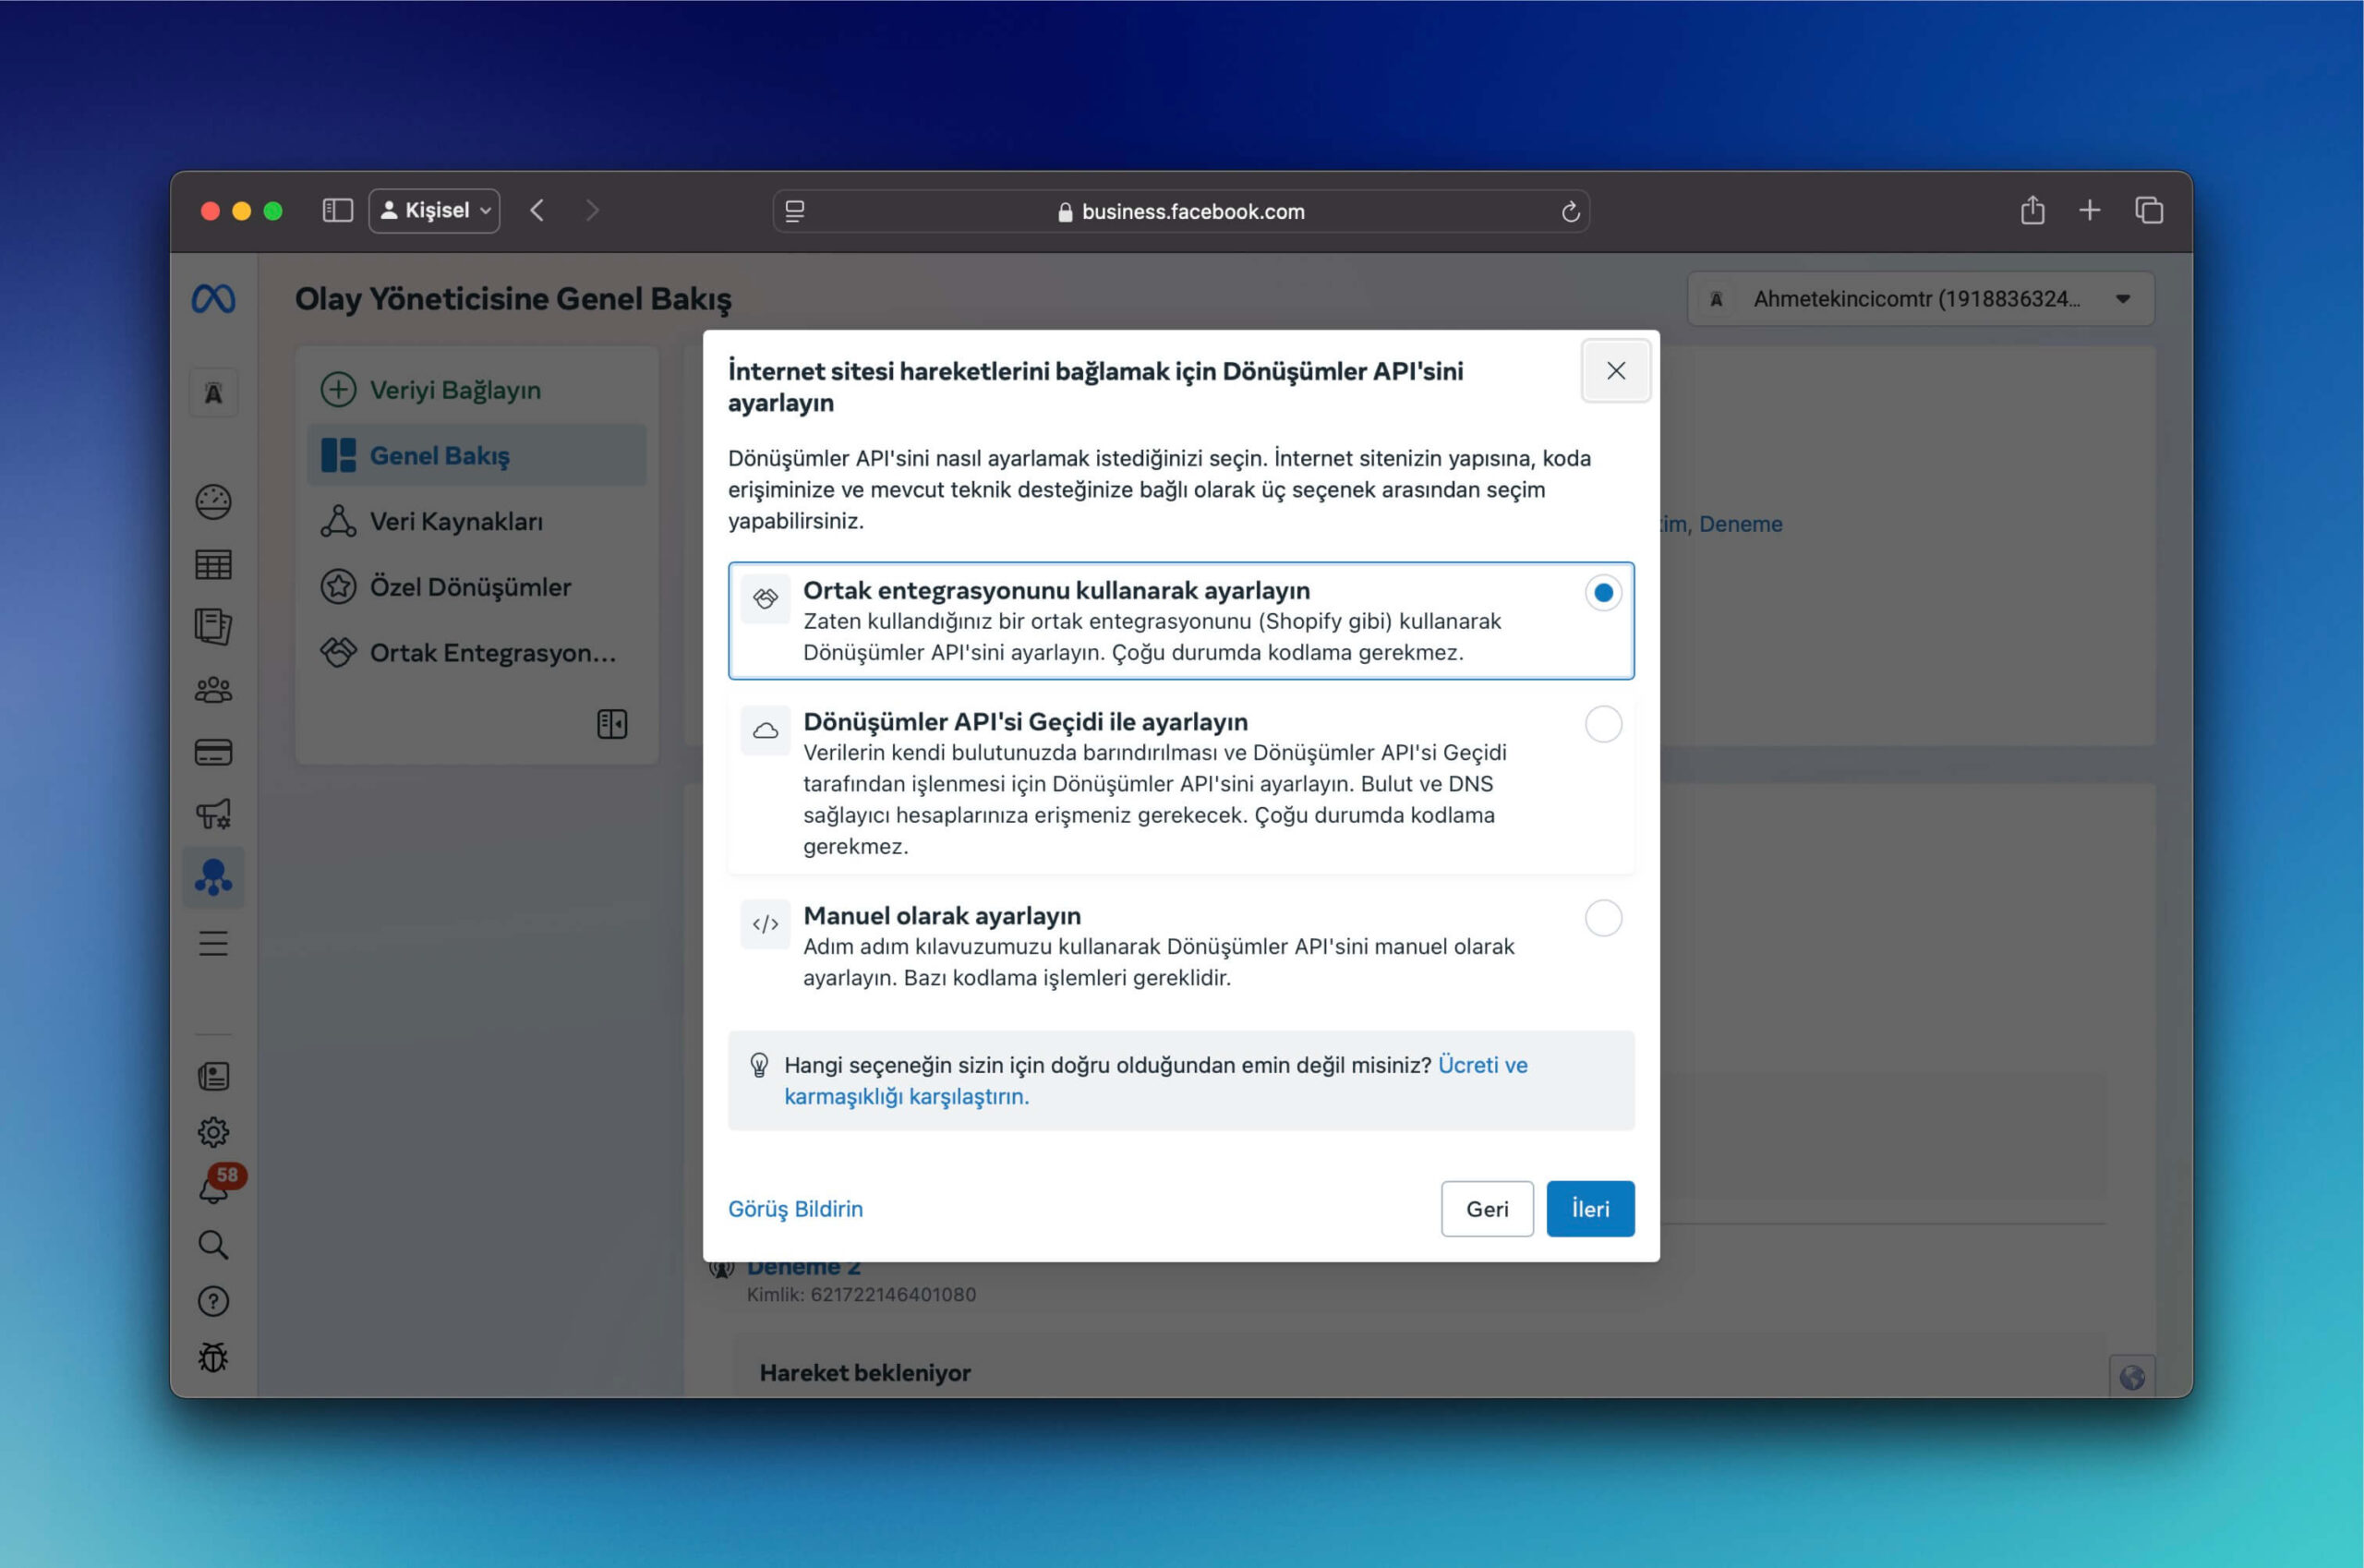Click the Görüş Bildirin link
Image resolution: width=2364 pixels, height=1568 pixels.
pyautogui.click(x=795, y=1209)
